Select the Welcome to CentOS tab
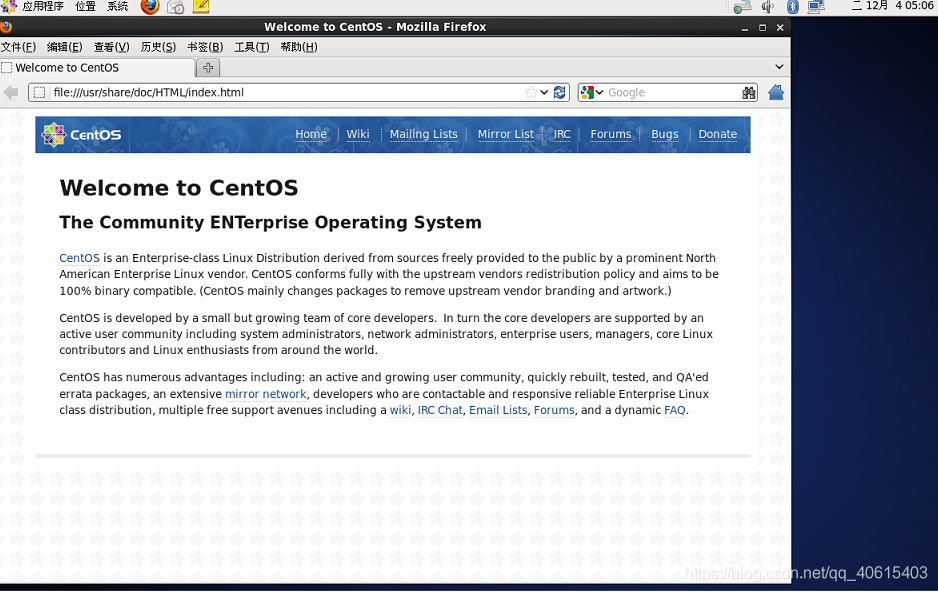Image resolution: width=938 pixels, height=592 pixels. click(98, 68)
